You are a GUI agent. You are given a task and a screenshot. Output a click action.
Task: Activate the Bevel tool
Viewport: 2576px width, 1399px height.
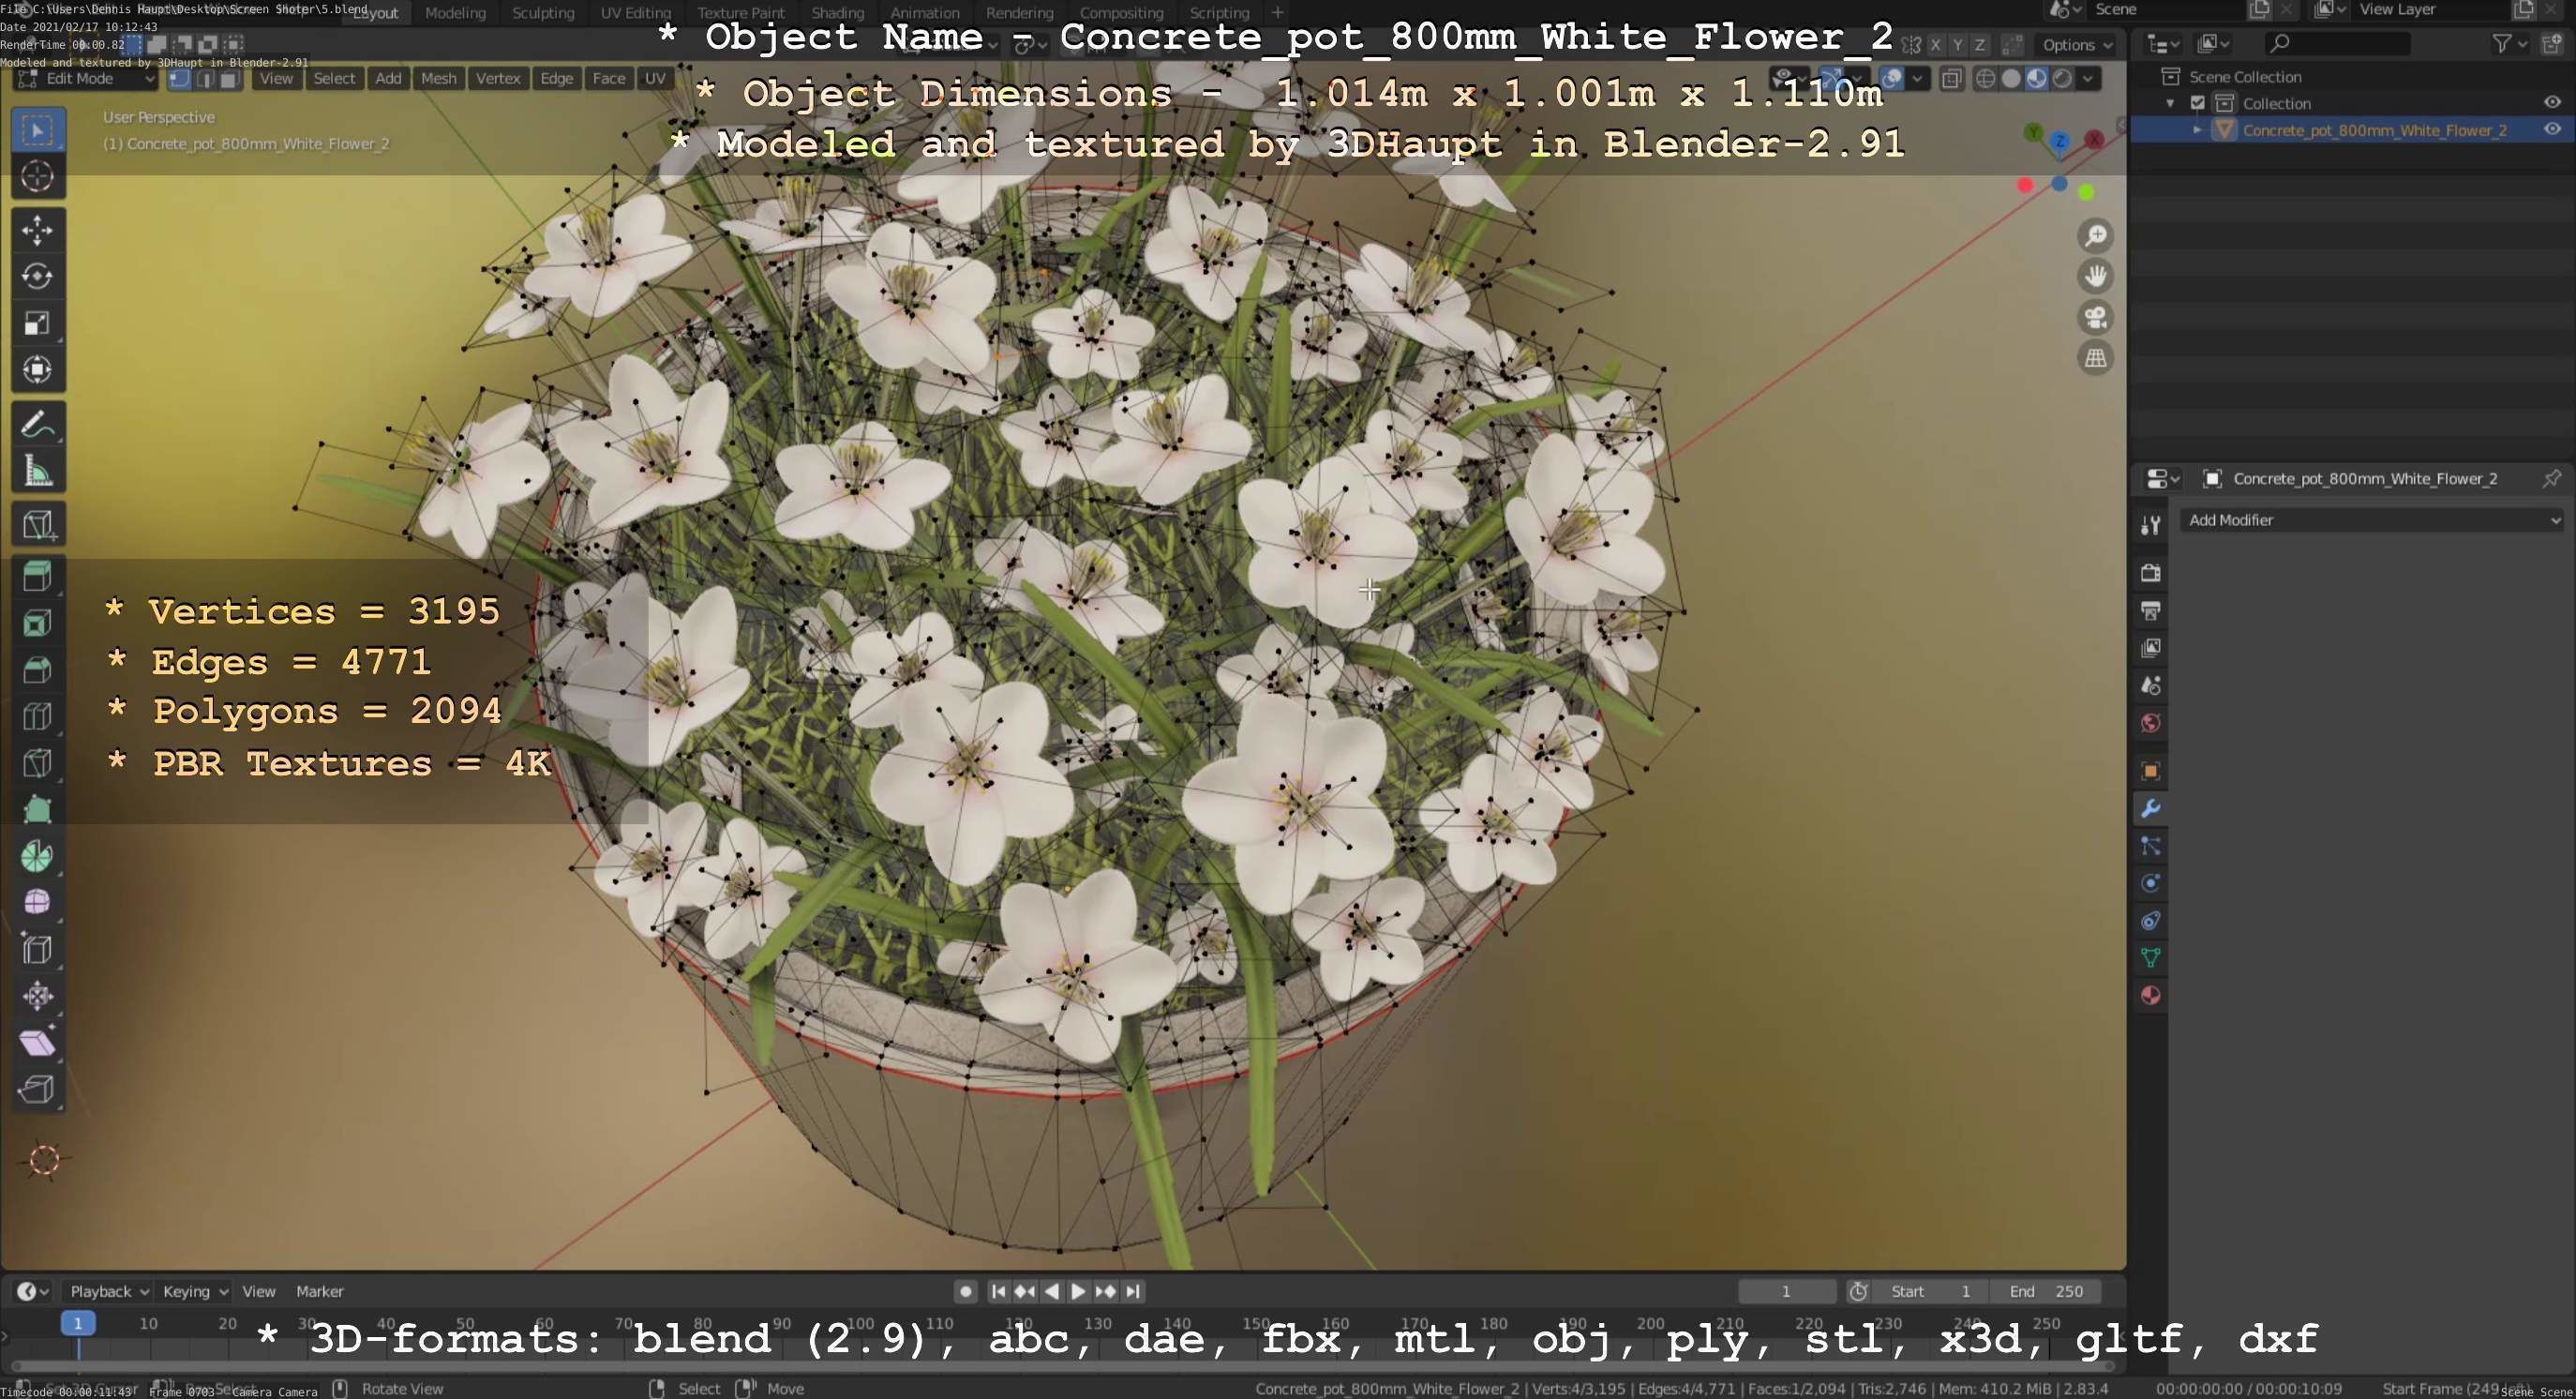[x=38, y=669]
